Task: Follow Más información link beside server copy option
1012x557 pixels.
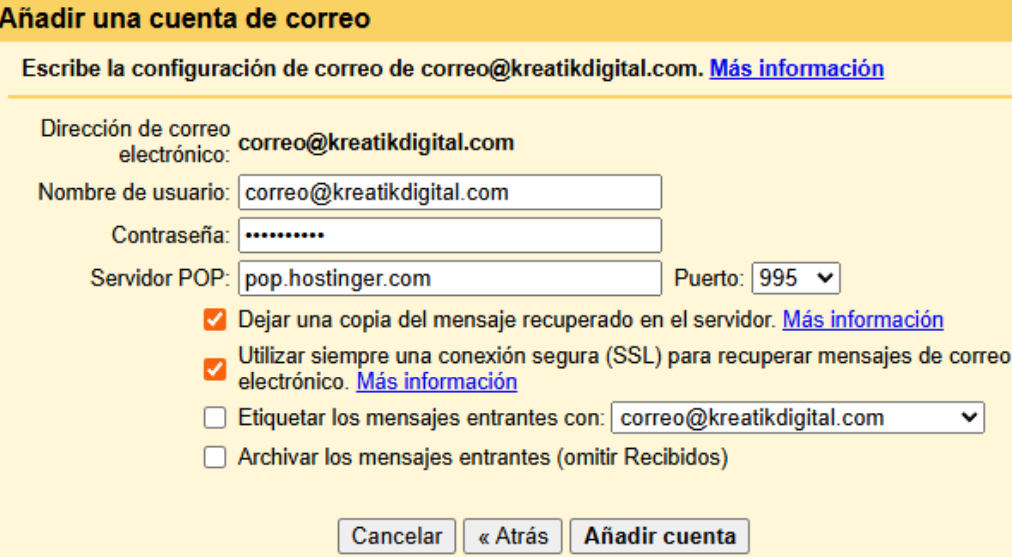Action: click(863, 319)
